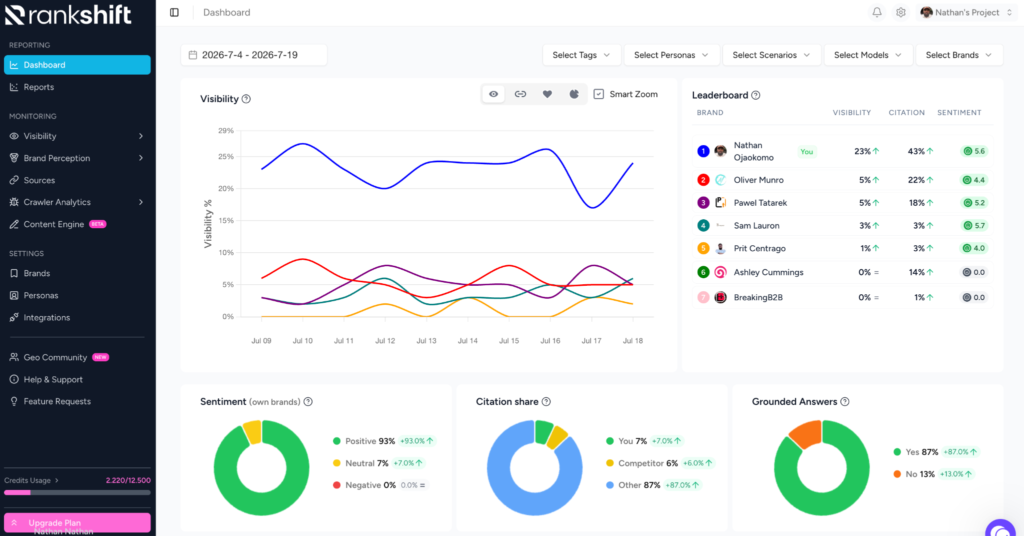Click the Leaderboard info question-mark icon

click(756, 95)
